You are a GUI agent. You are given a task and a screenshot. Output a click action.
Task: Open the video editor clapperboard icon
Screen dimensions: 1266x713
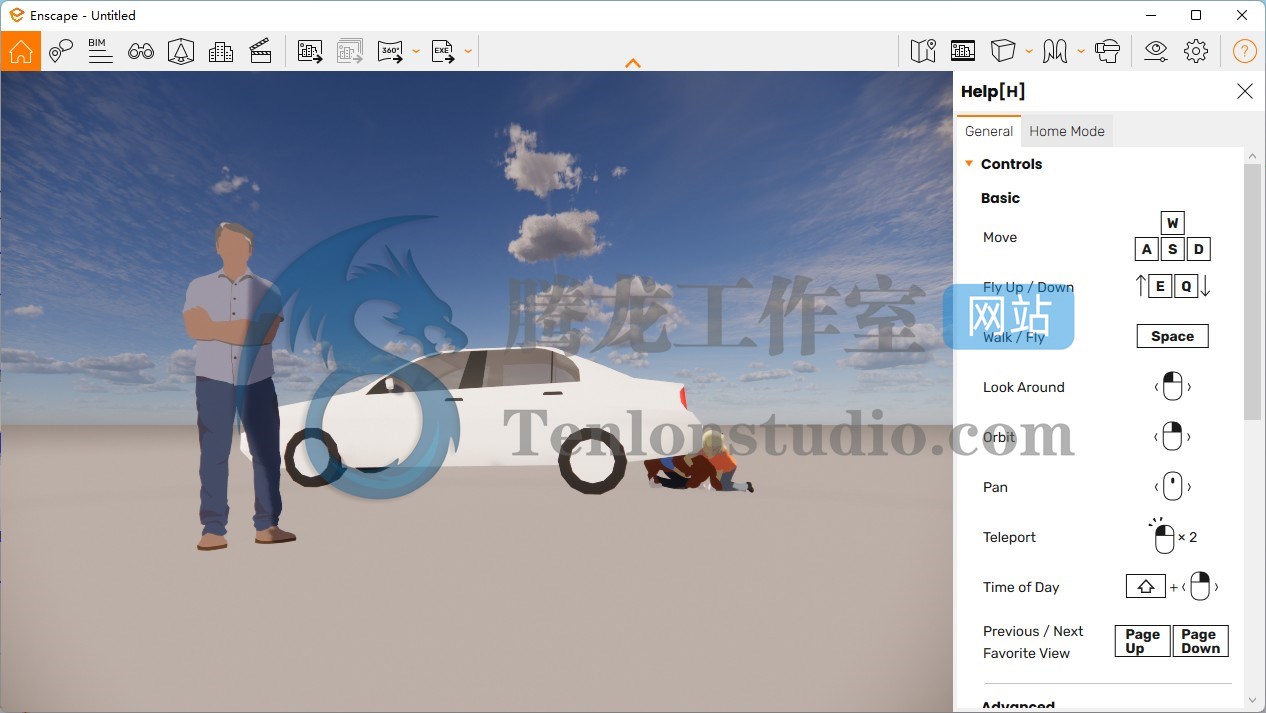[x=261, y=51]
